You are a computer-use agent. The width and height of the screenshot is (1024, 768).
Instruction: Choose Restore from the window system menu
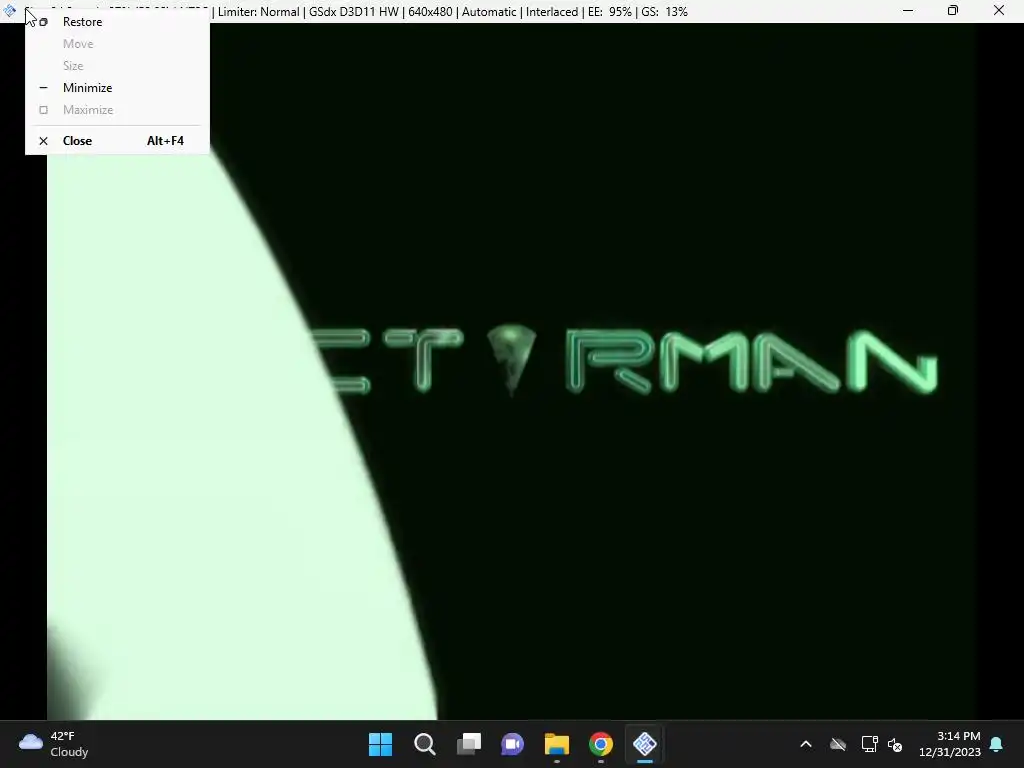(x=117, y=22)
